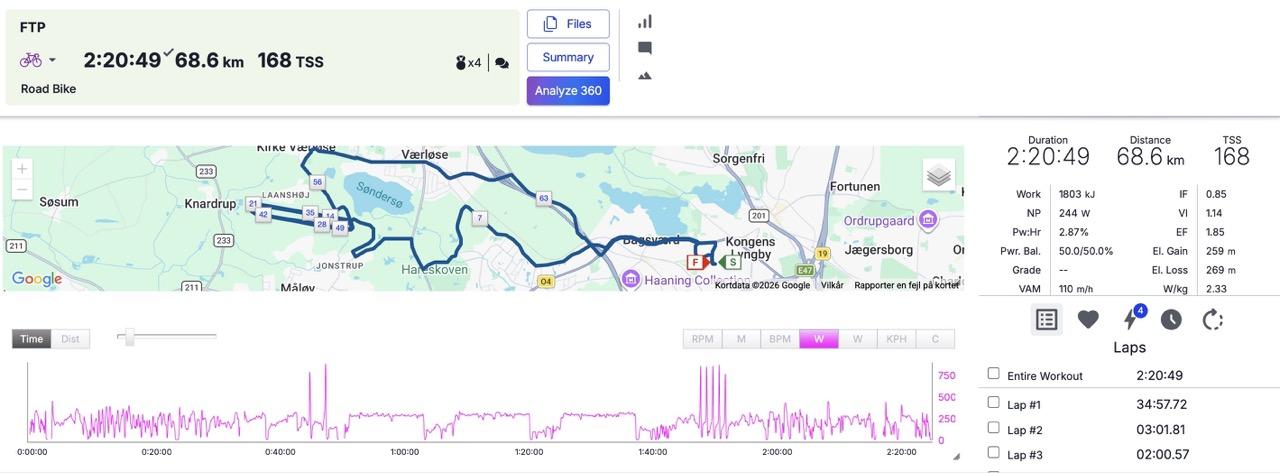Open the bar chart icon panel
This screenshot has width=1280, height=473.
[x=645, y=22]
